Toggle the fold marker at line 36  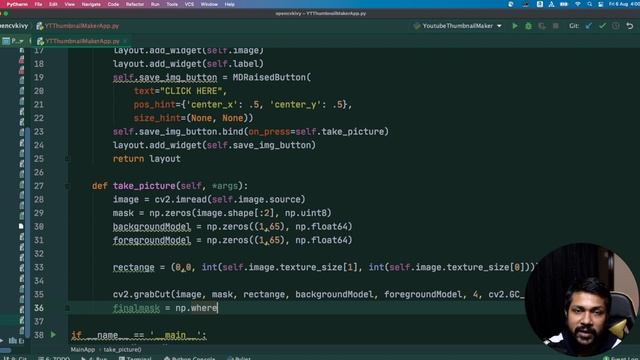(67, 308)
